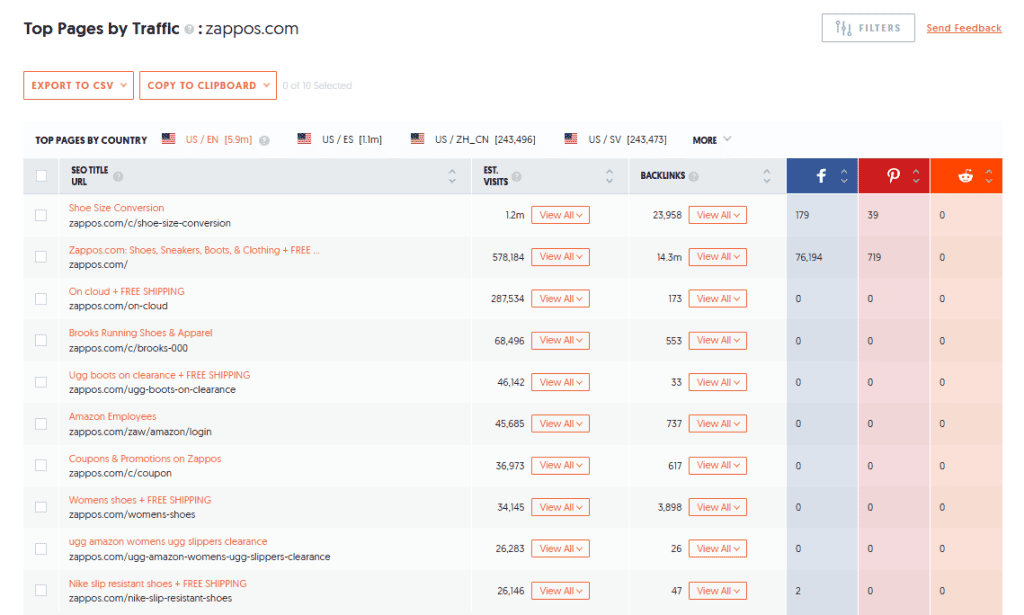Open backlinks View All for zappos.com/ homepage row
Viewport: 1024px width, 615px height.
[718, 257]
